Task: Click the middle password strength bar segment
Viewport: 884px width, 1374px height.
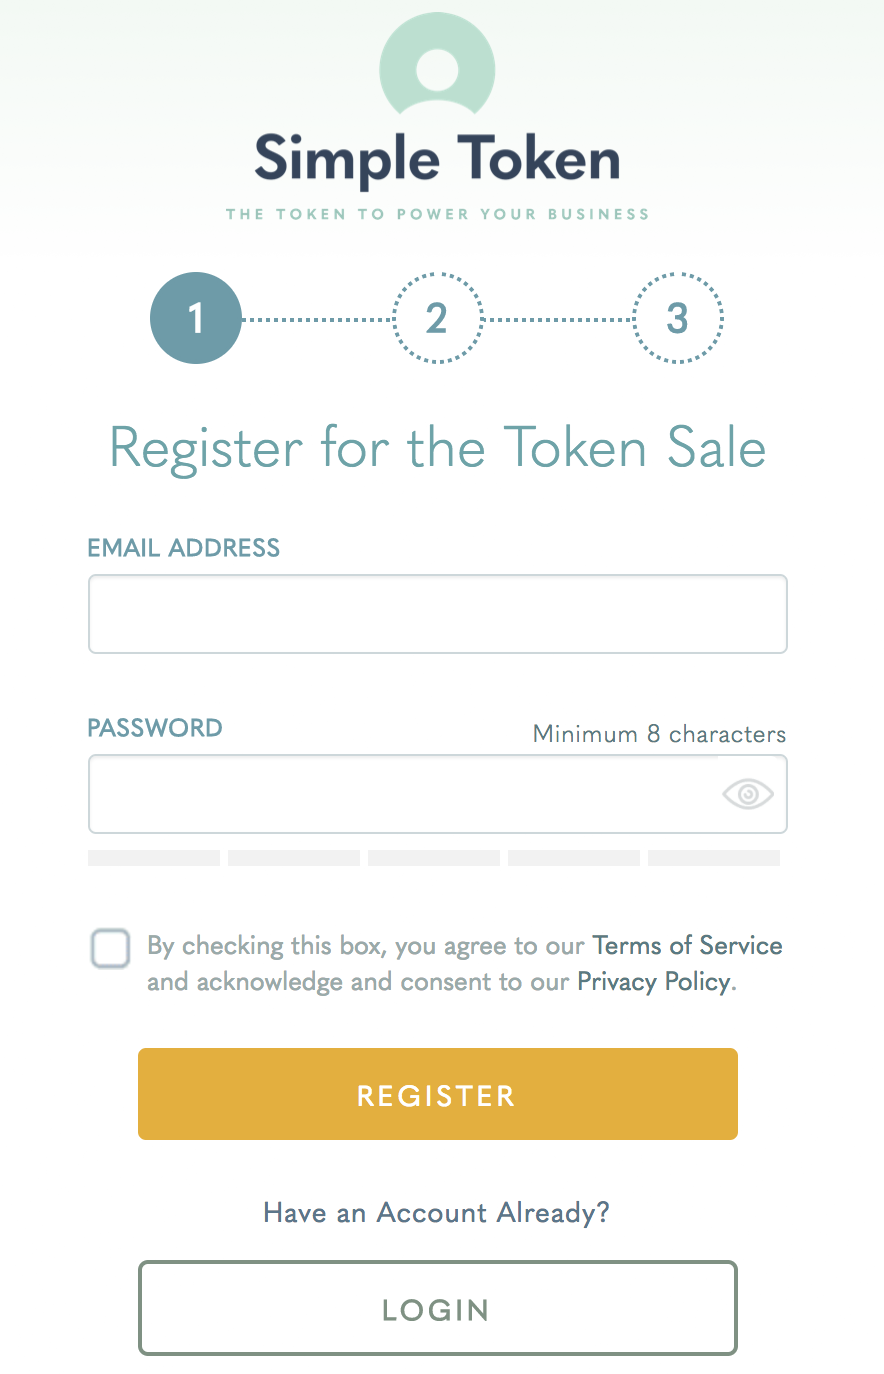Action: (434, 858)
